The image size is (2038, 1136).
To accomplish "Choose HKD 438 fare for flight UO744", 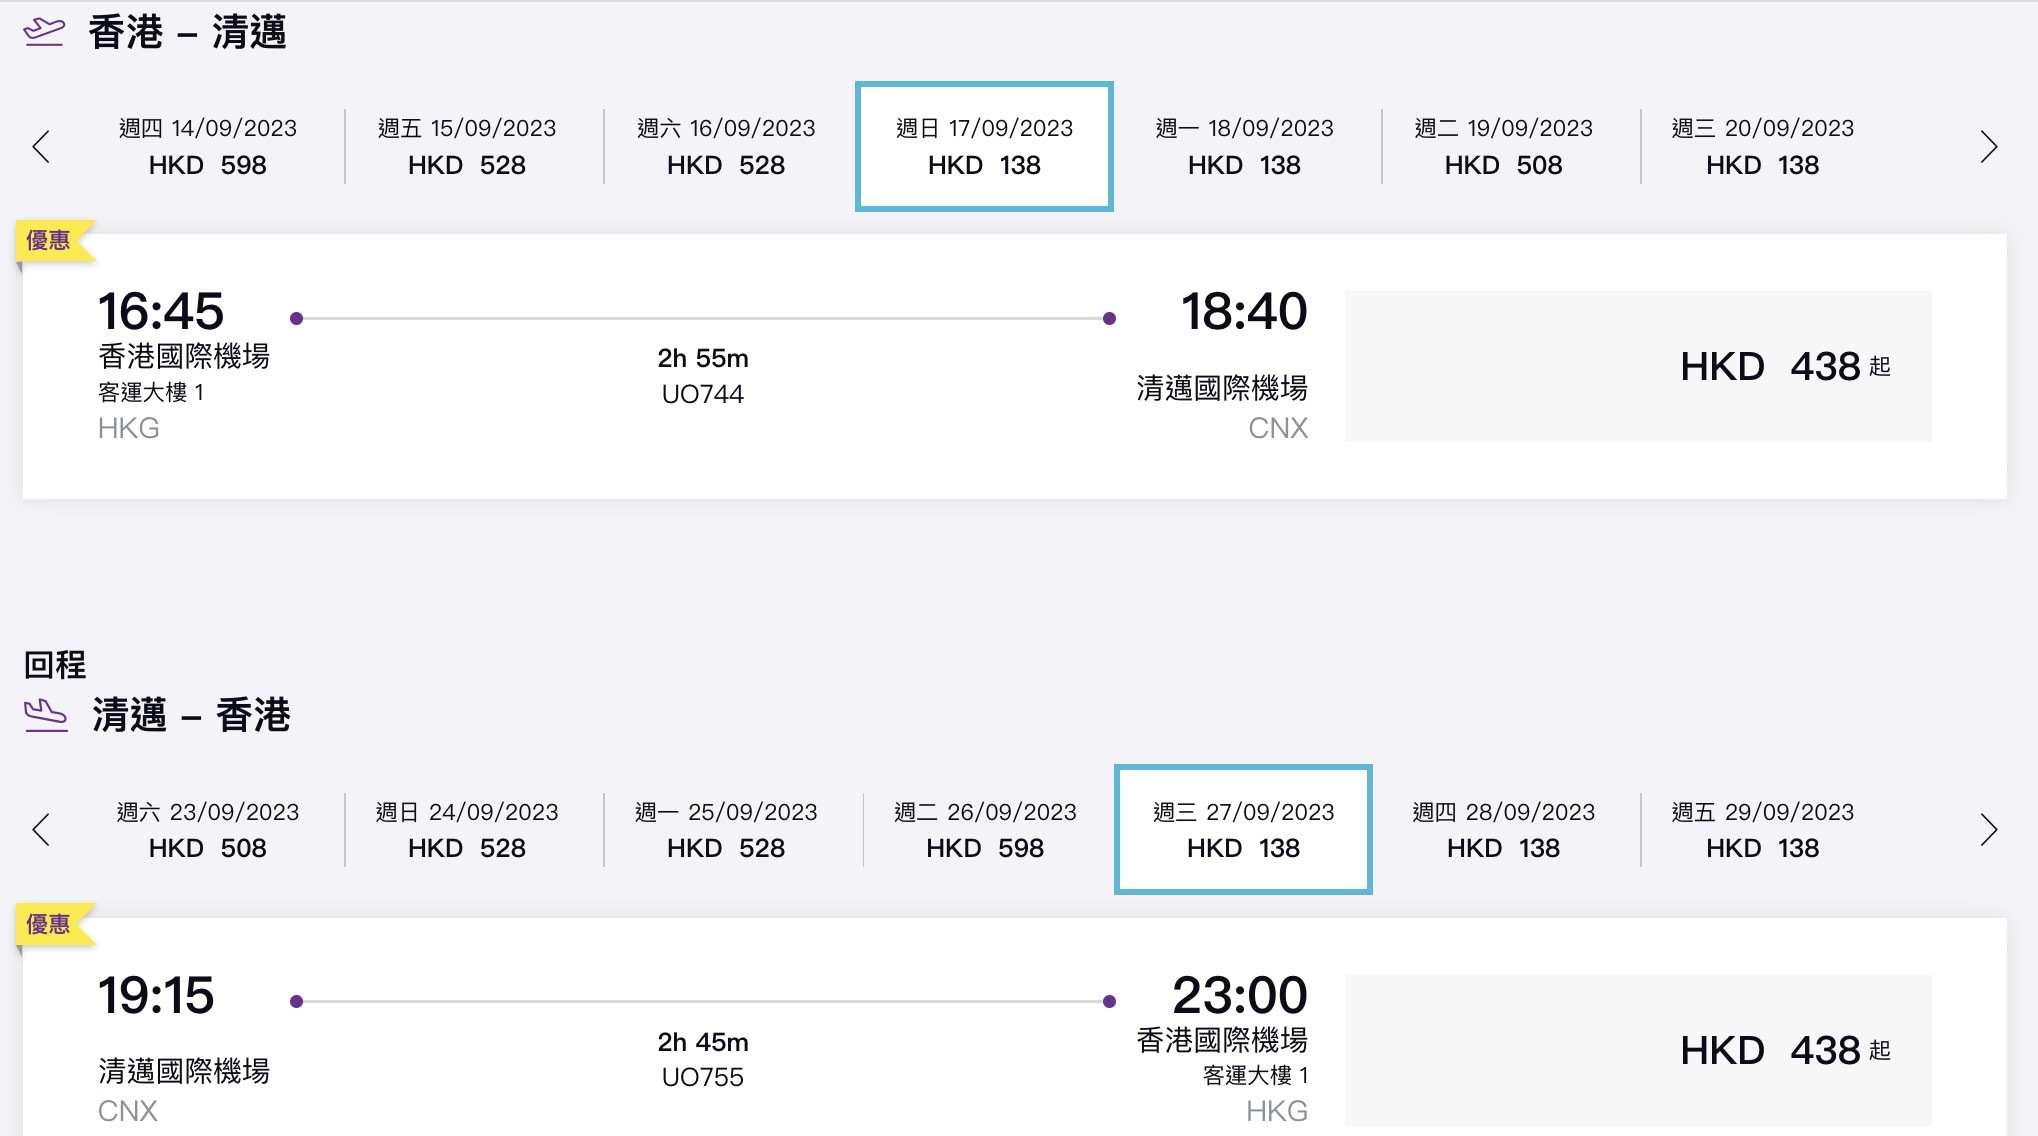I will point(1638,366).
